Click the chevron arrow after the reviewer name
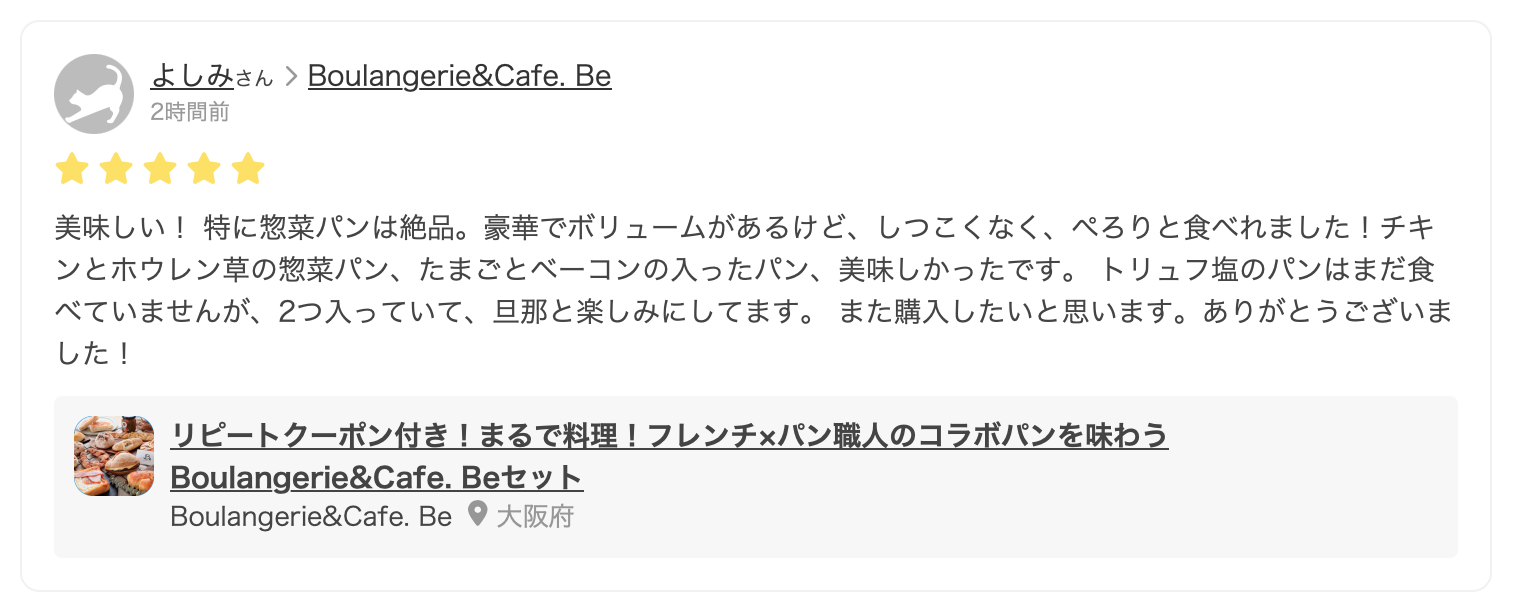Viewport: 1514px width, 612px height. point(291,76)
